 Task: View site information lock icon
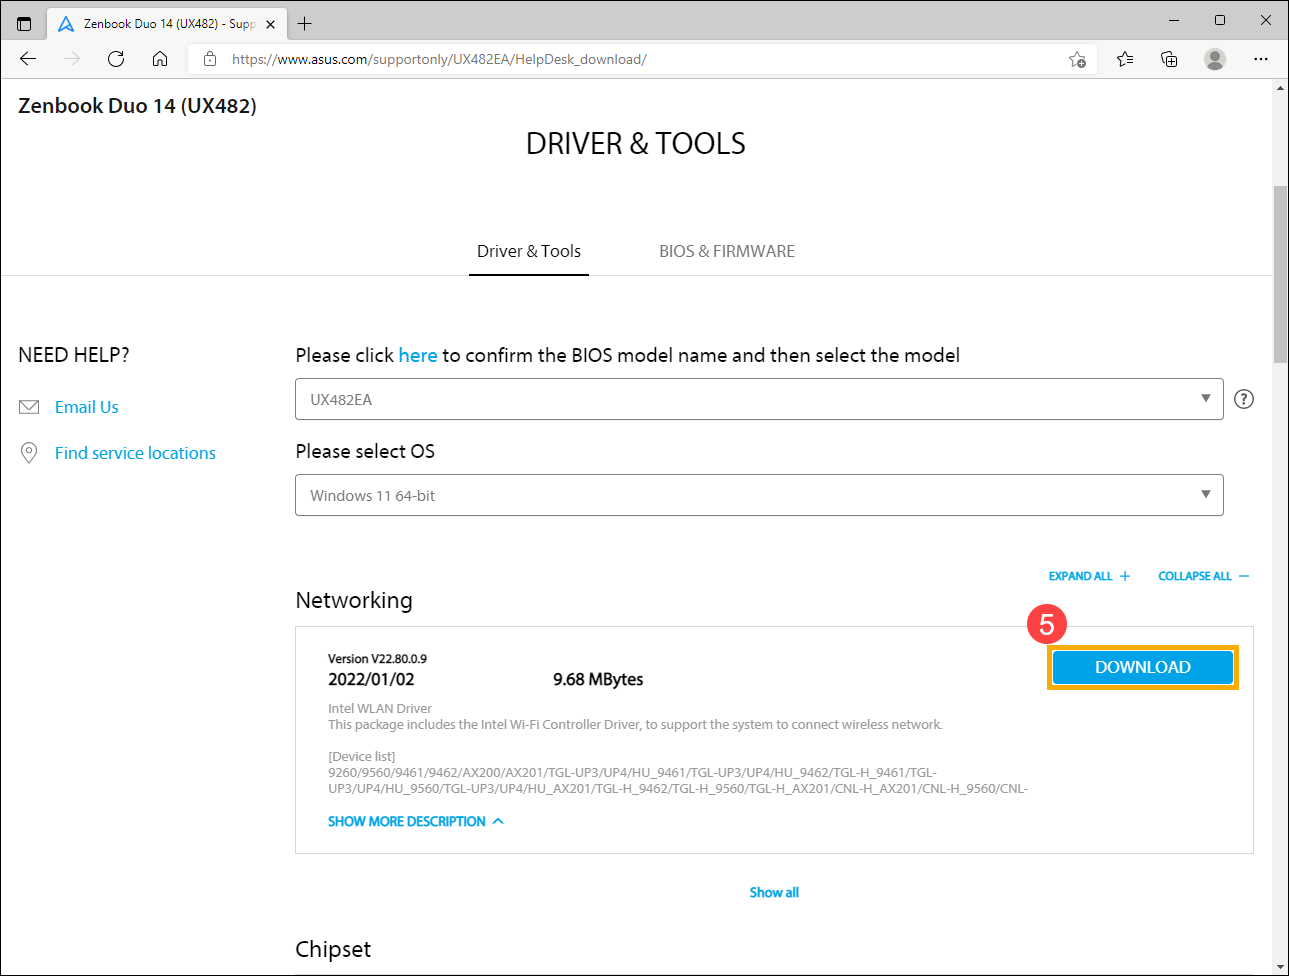click(210, 59)
